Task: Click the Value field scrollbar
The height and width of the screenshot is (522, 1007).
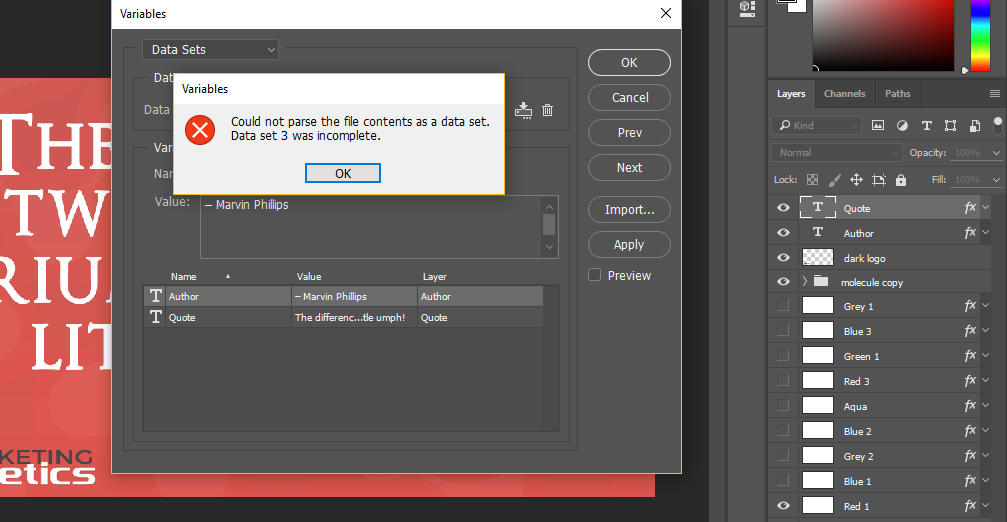Action: click(549, 227)
